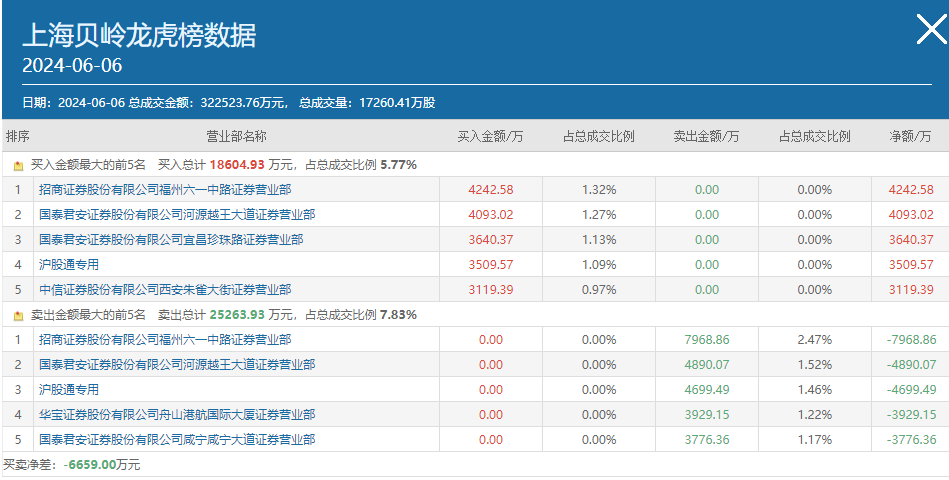Select buy amount 3509.57 in 买入金额 column
This screenshot has width=949, height=480.
[490, 265]
